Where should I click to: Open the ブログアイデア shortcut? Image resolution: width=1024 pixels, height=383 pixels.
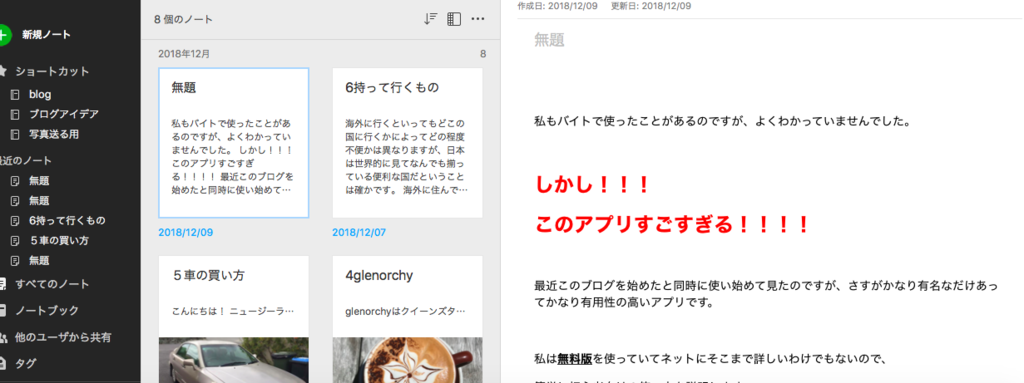tap(63, 114)
